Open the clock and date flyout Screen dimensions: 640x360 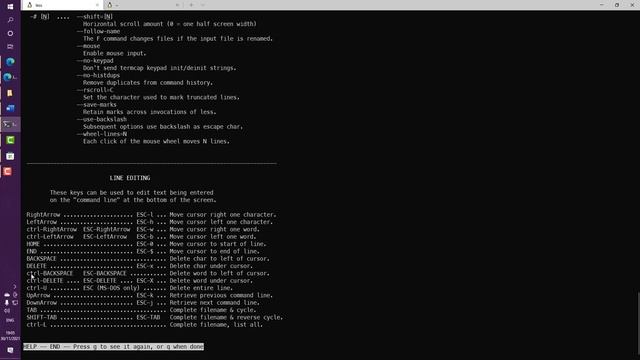(x=10, y=336)
